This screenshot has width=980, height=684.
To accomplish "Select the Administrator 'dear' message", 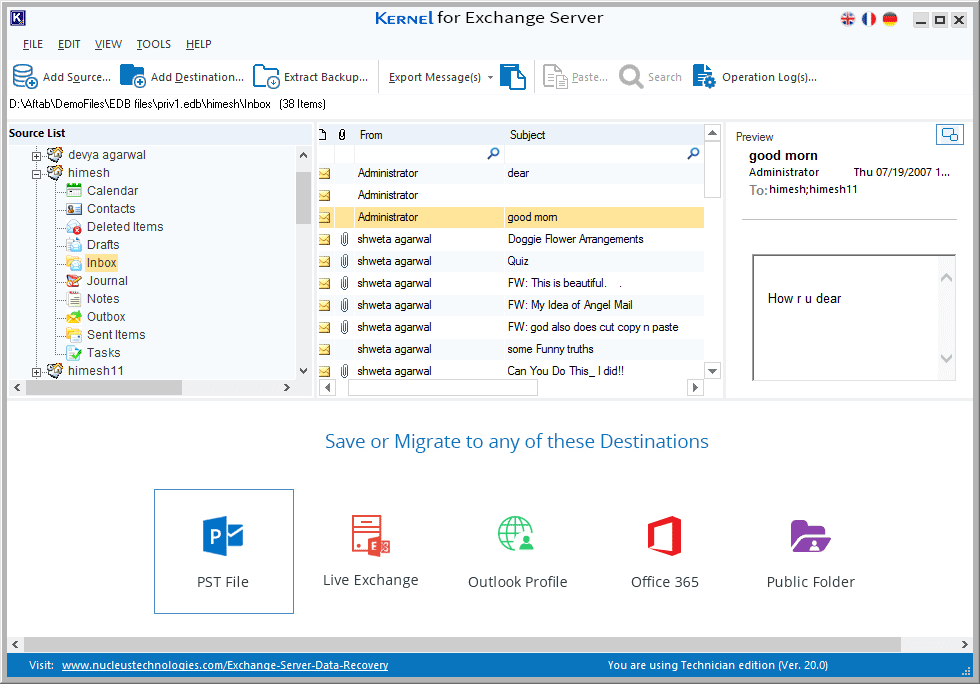I will [511, 173].
